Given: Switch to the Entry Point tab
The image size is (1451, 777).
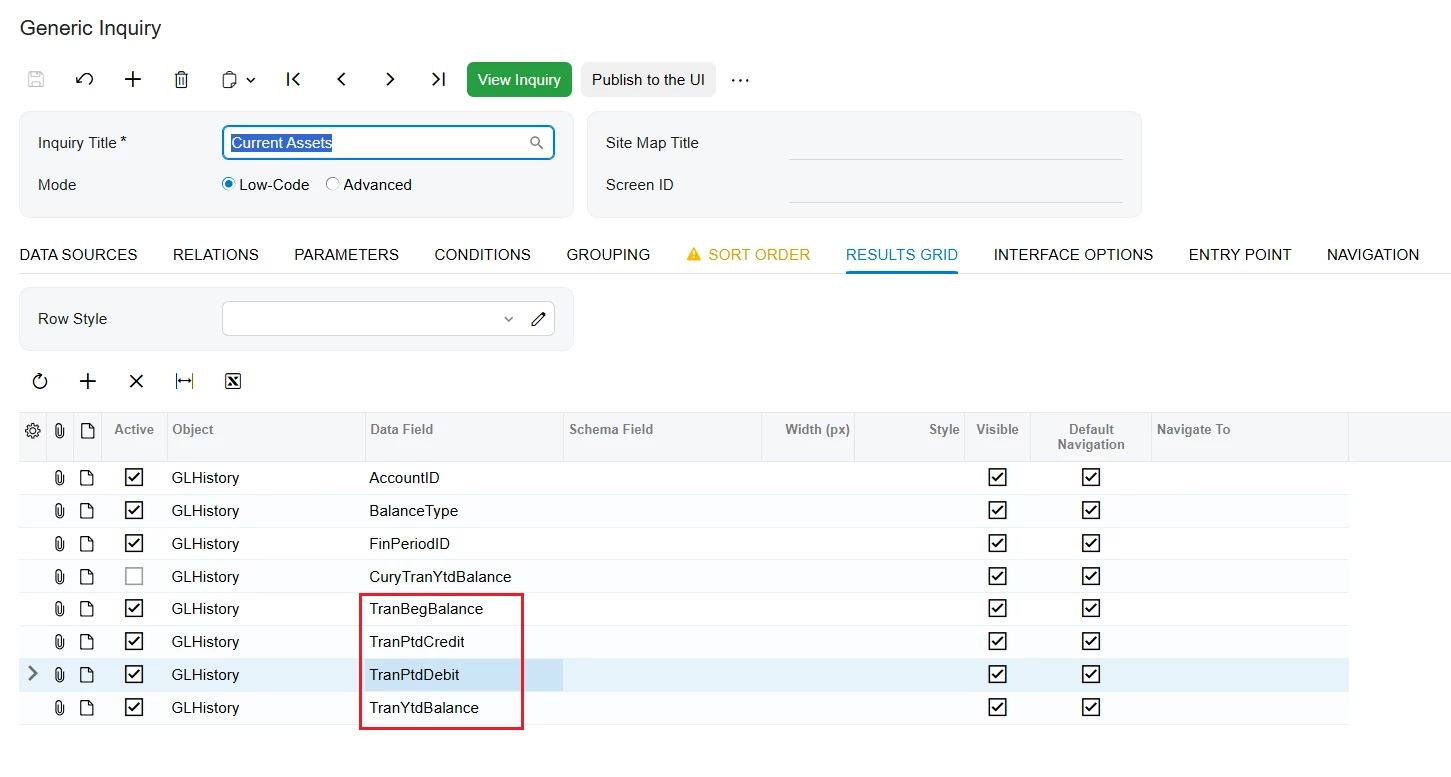Looking at the screenshot, I should coord(1240,255).
